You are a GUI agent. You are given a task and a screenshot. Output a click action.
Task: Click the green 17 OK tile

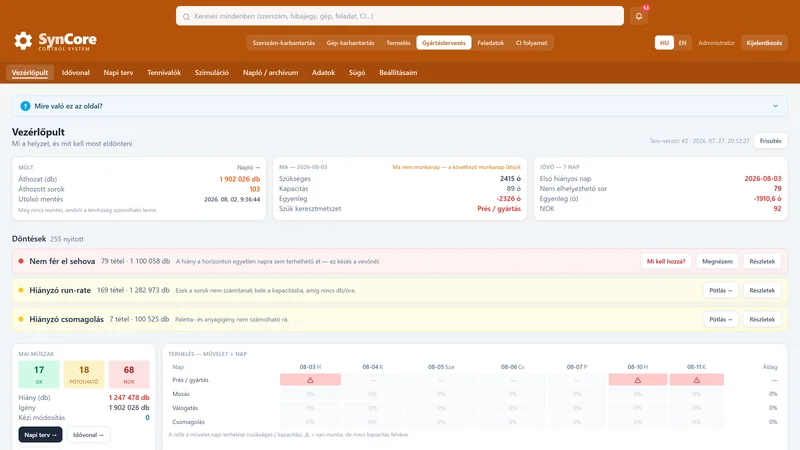pos(39,374)
